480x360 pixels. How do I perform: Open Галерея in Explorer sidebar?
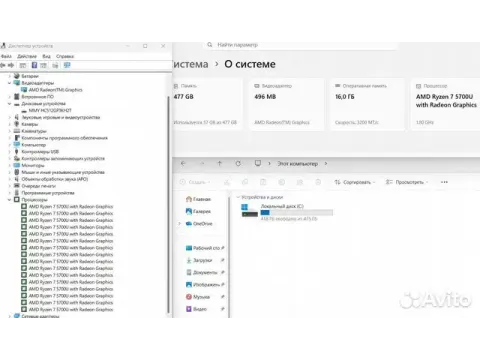[198, 211]
